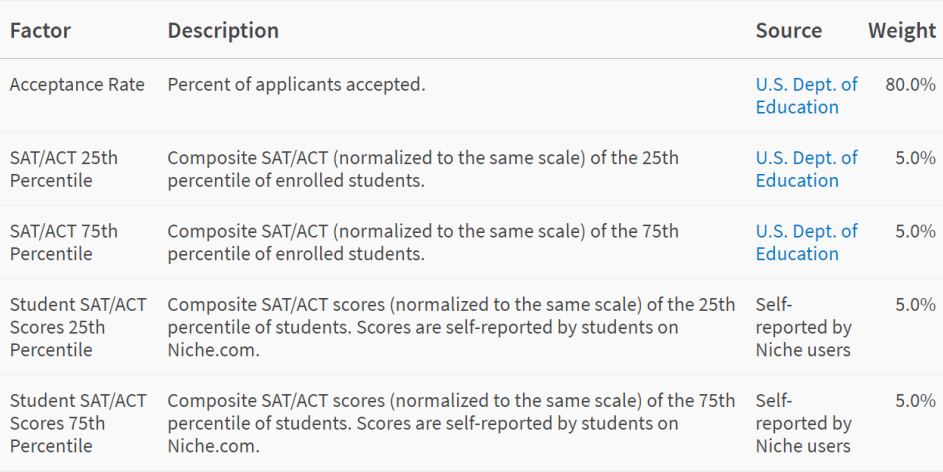Click the U.S. Dept. of Education link for Acceptance Rate
Image resolution: width=943 pixels, height=472 pixels.
point(806,95)
